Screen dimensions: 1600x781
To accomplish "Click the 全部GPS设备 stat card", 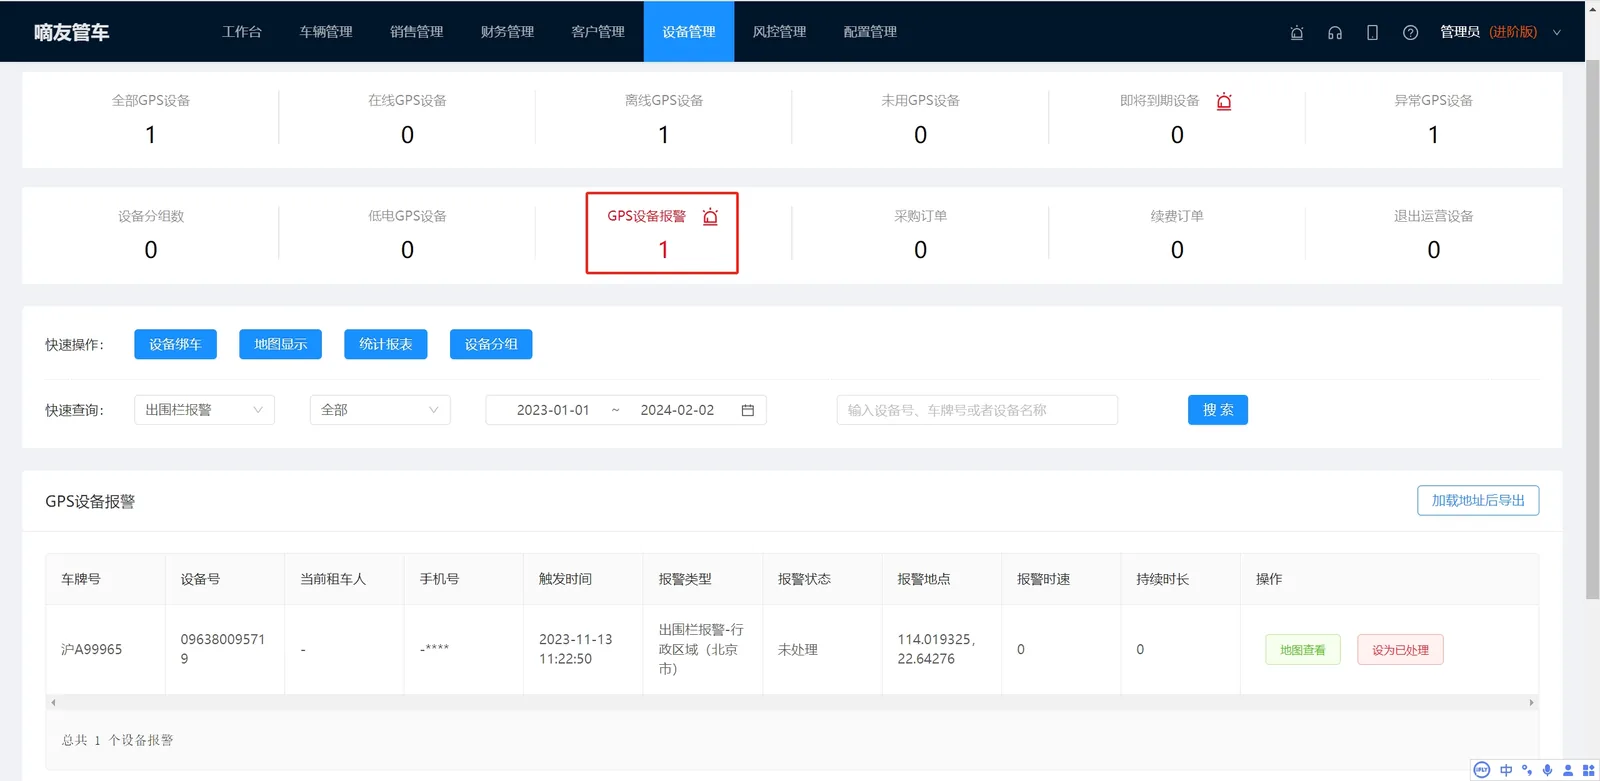I will point(151,119).
